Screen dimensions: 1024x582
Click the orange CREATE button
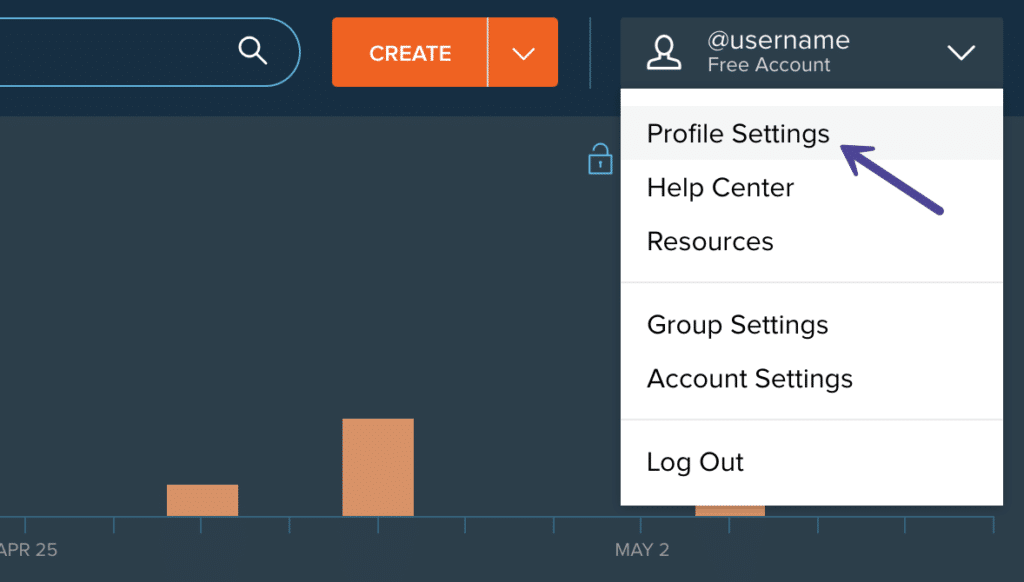pos(409,52)
